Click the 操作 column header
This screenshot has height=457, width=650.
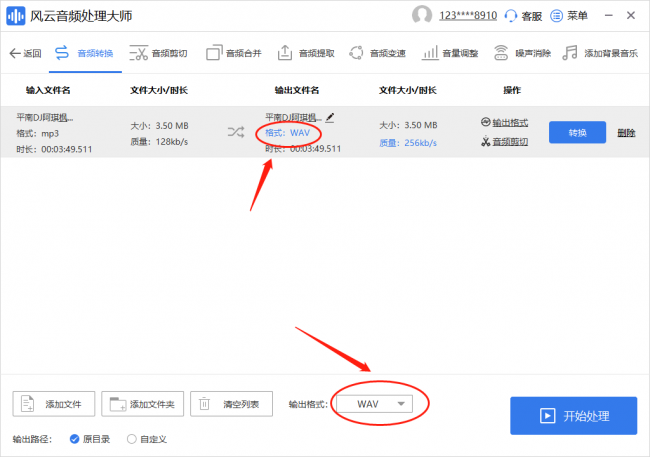pos(512,90)
